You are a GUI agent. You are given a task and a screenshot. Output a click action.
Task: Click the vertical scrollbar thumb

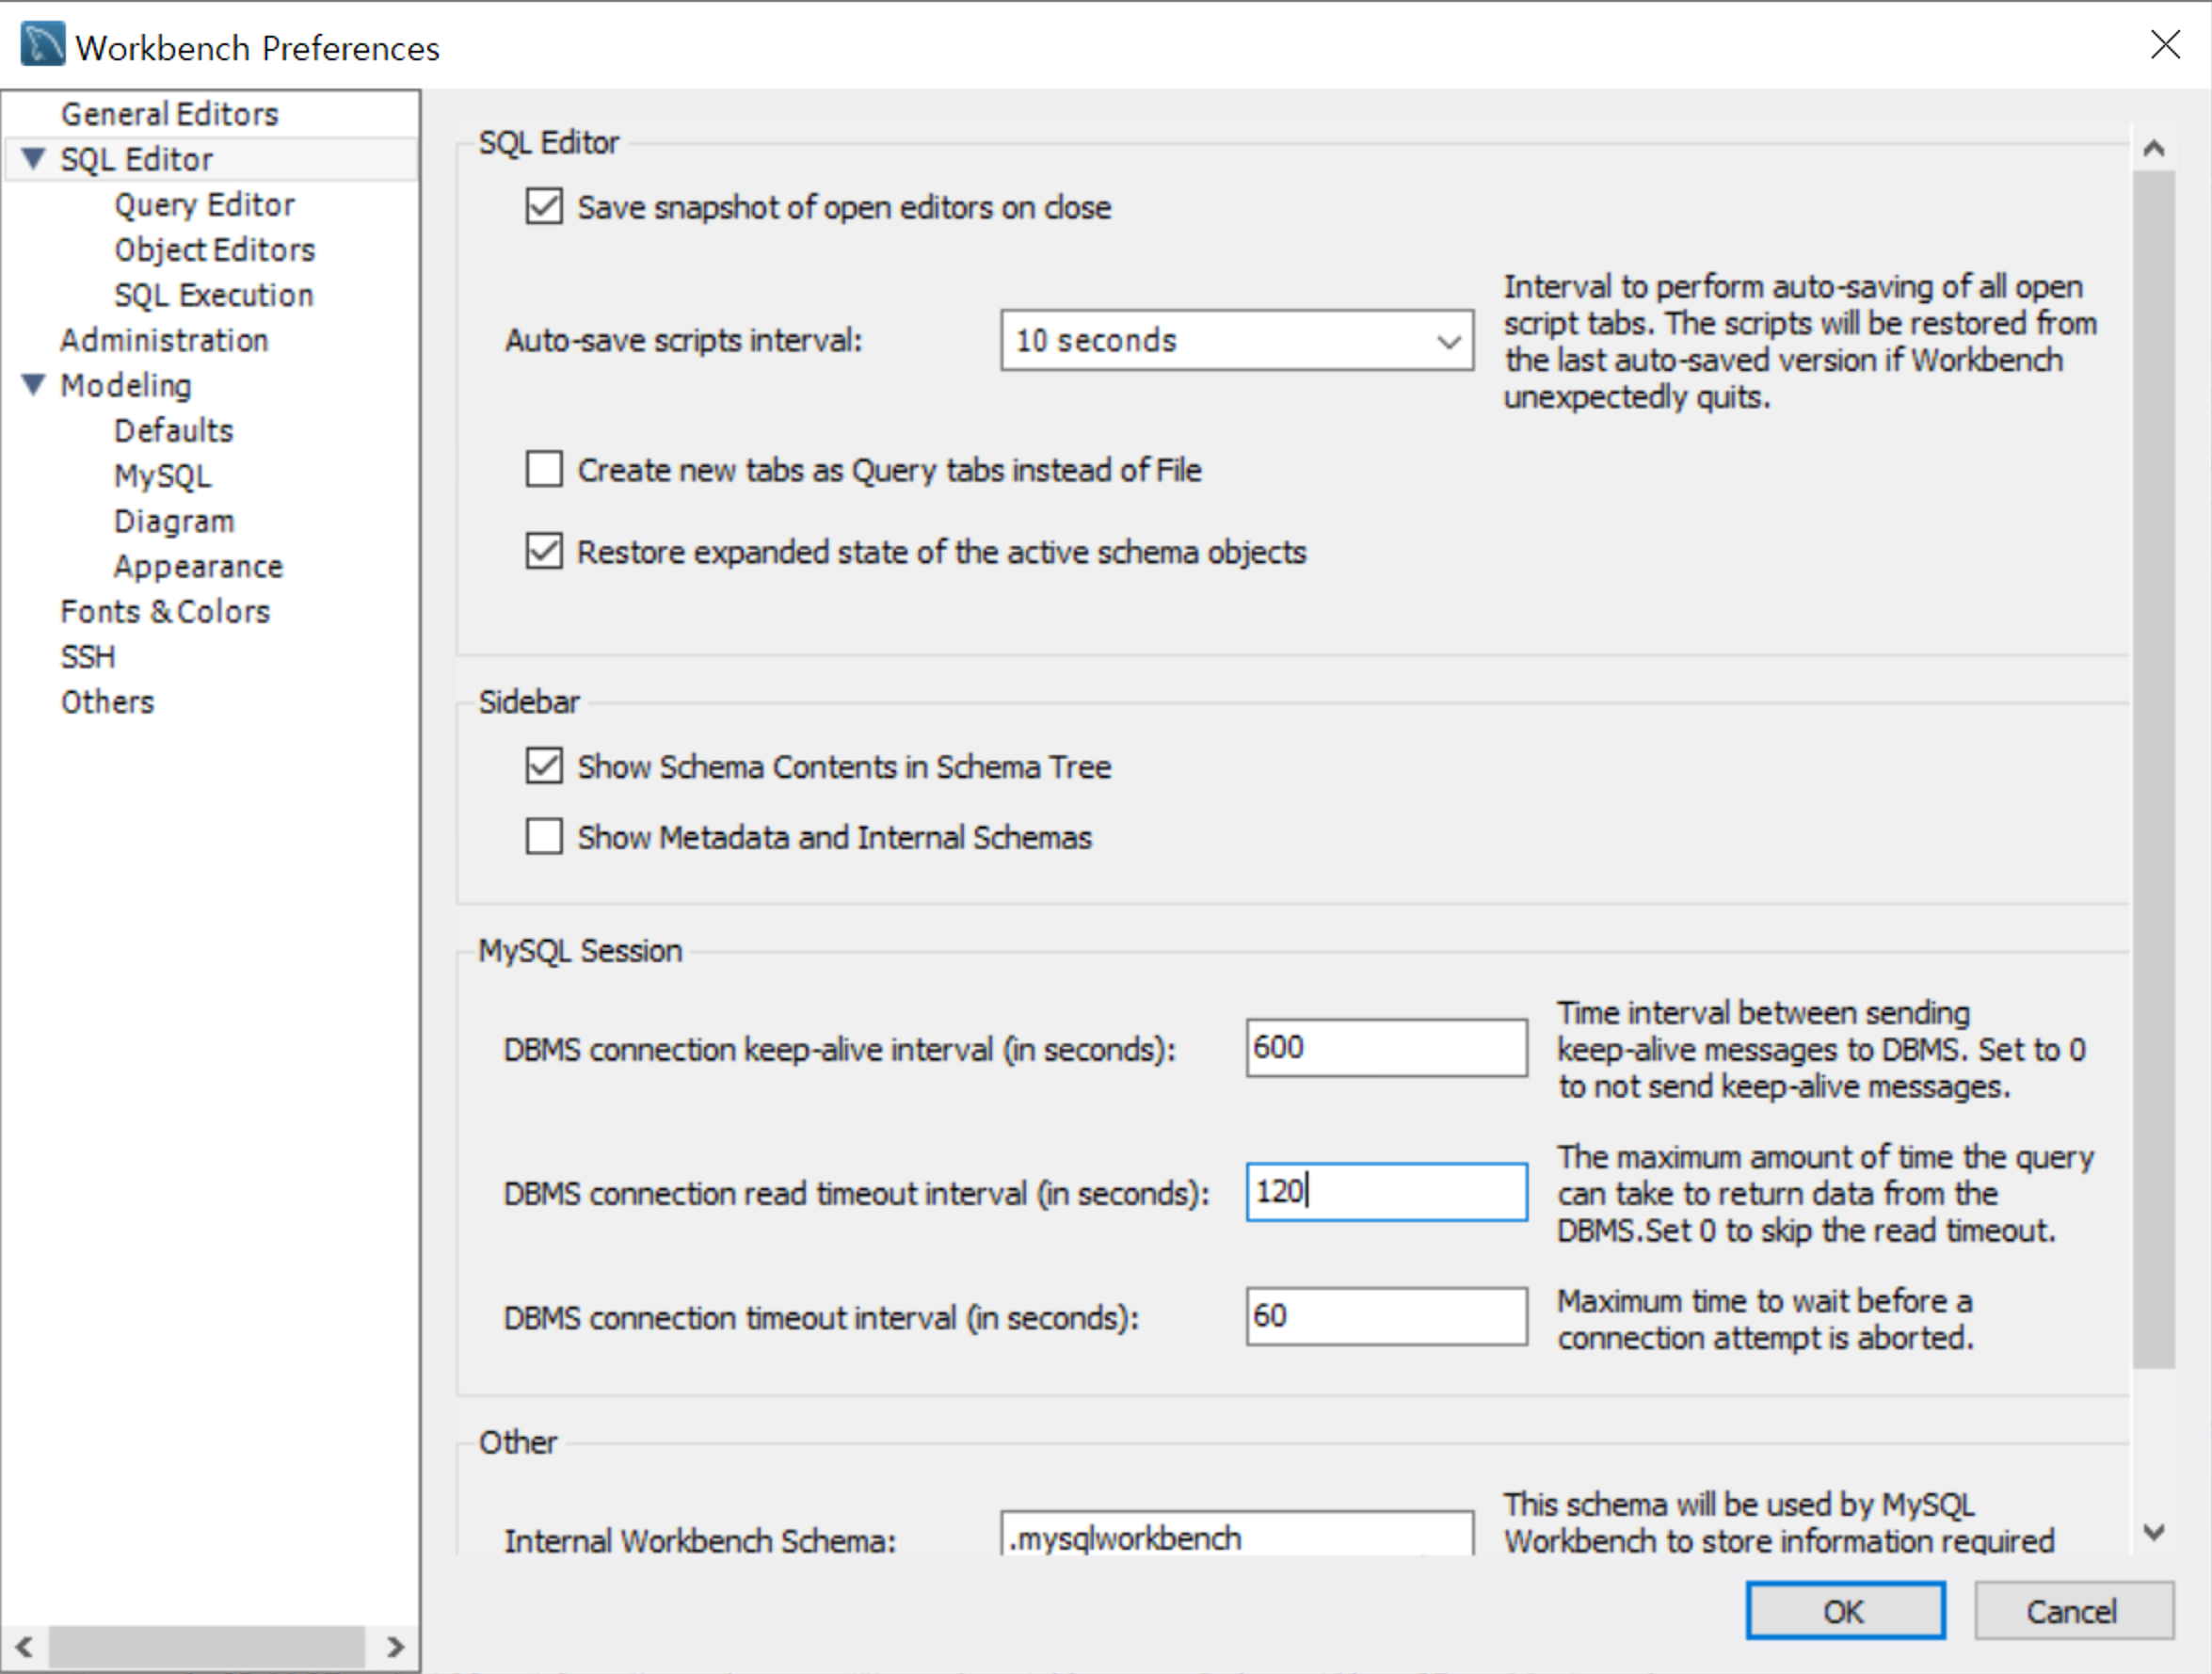[2154, 768]
